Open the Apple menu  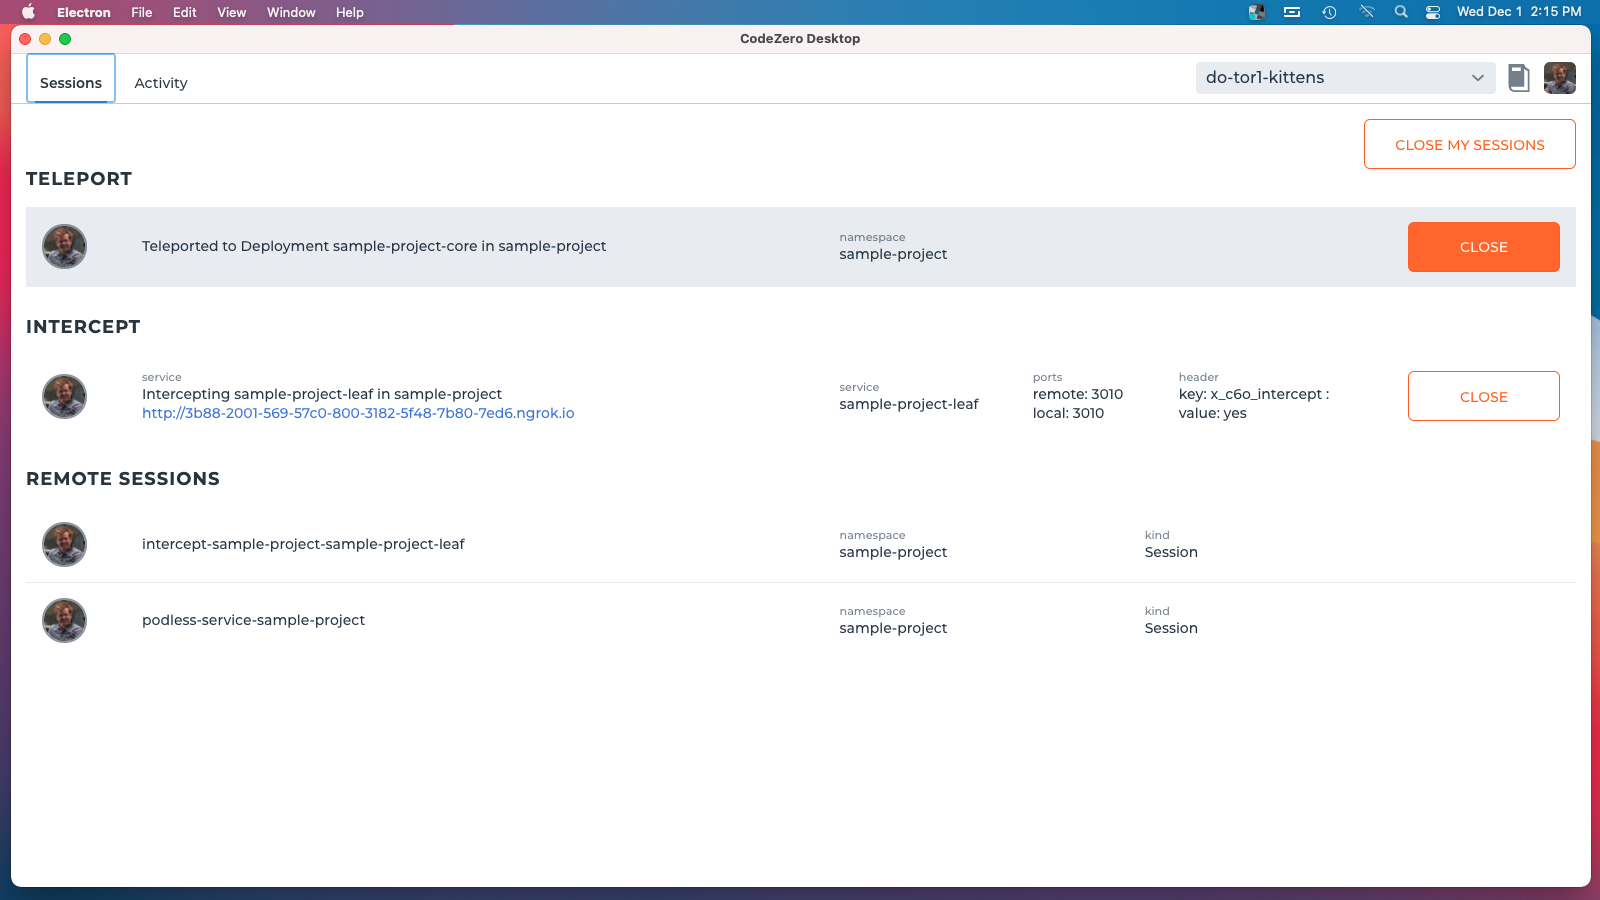click(x=28, y=12)
